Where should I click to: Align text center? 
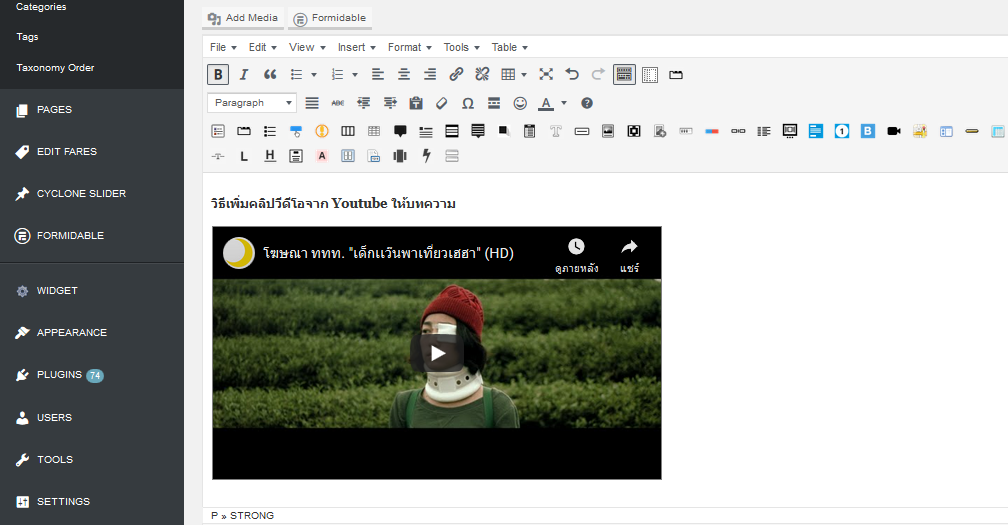tap(404, 75)
